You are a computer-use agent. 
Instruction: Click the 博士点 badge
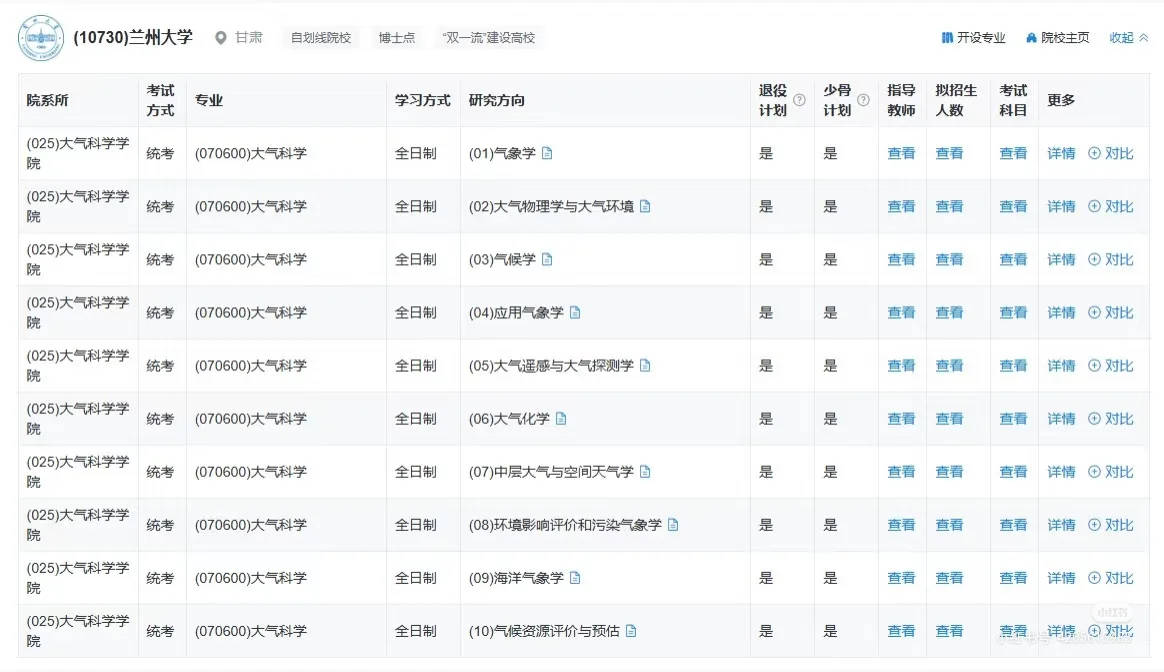pyautogui.click(x=396, y=37)
